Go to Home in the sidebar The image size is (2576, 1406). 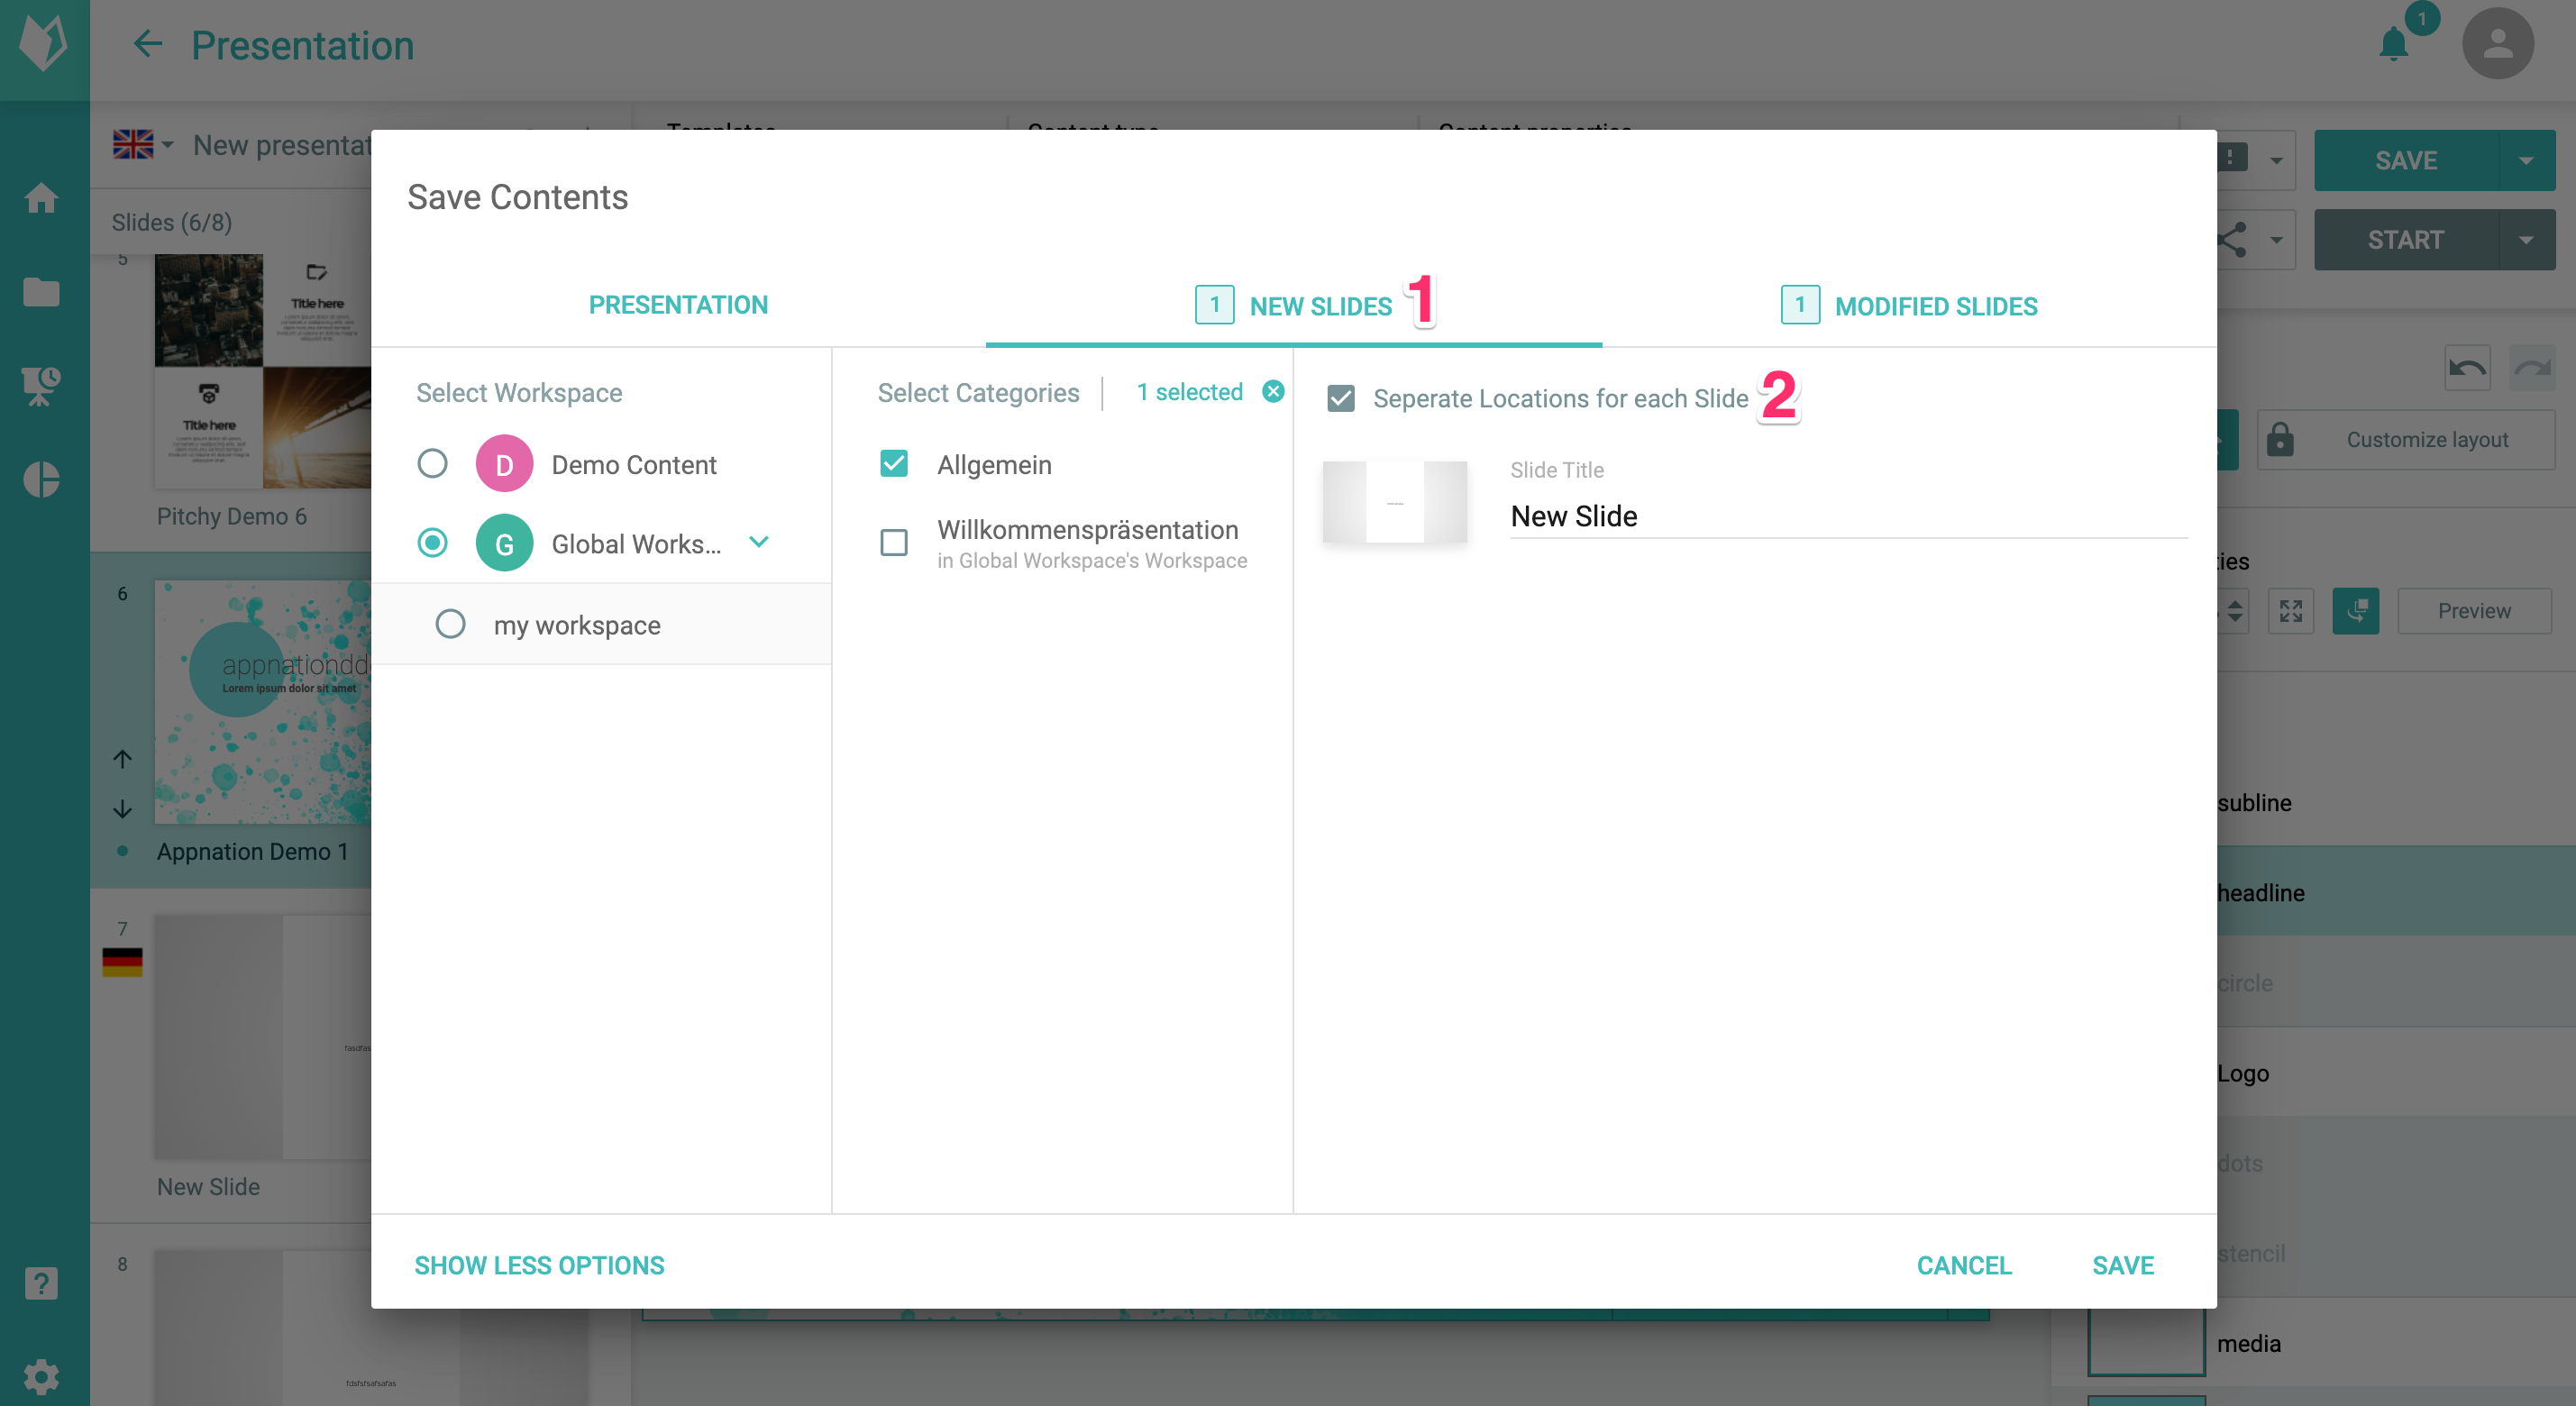click(41, 198)
